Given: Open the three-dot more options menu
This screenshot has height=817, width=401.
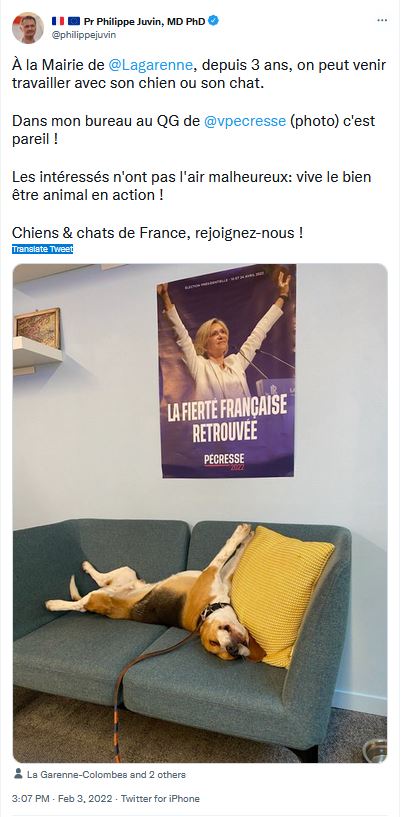Looking at the screenshot, I should point(382,20).
